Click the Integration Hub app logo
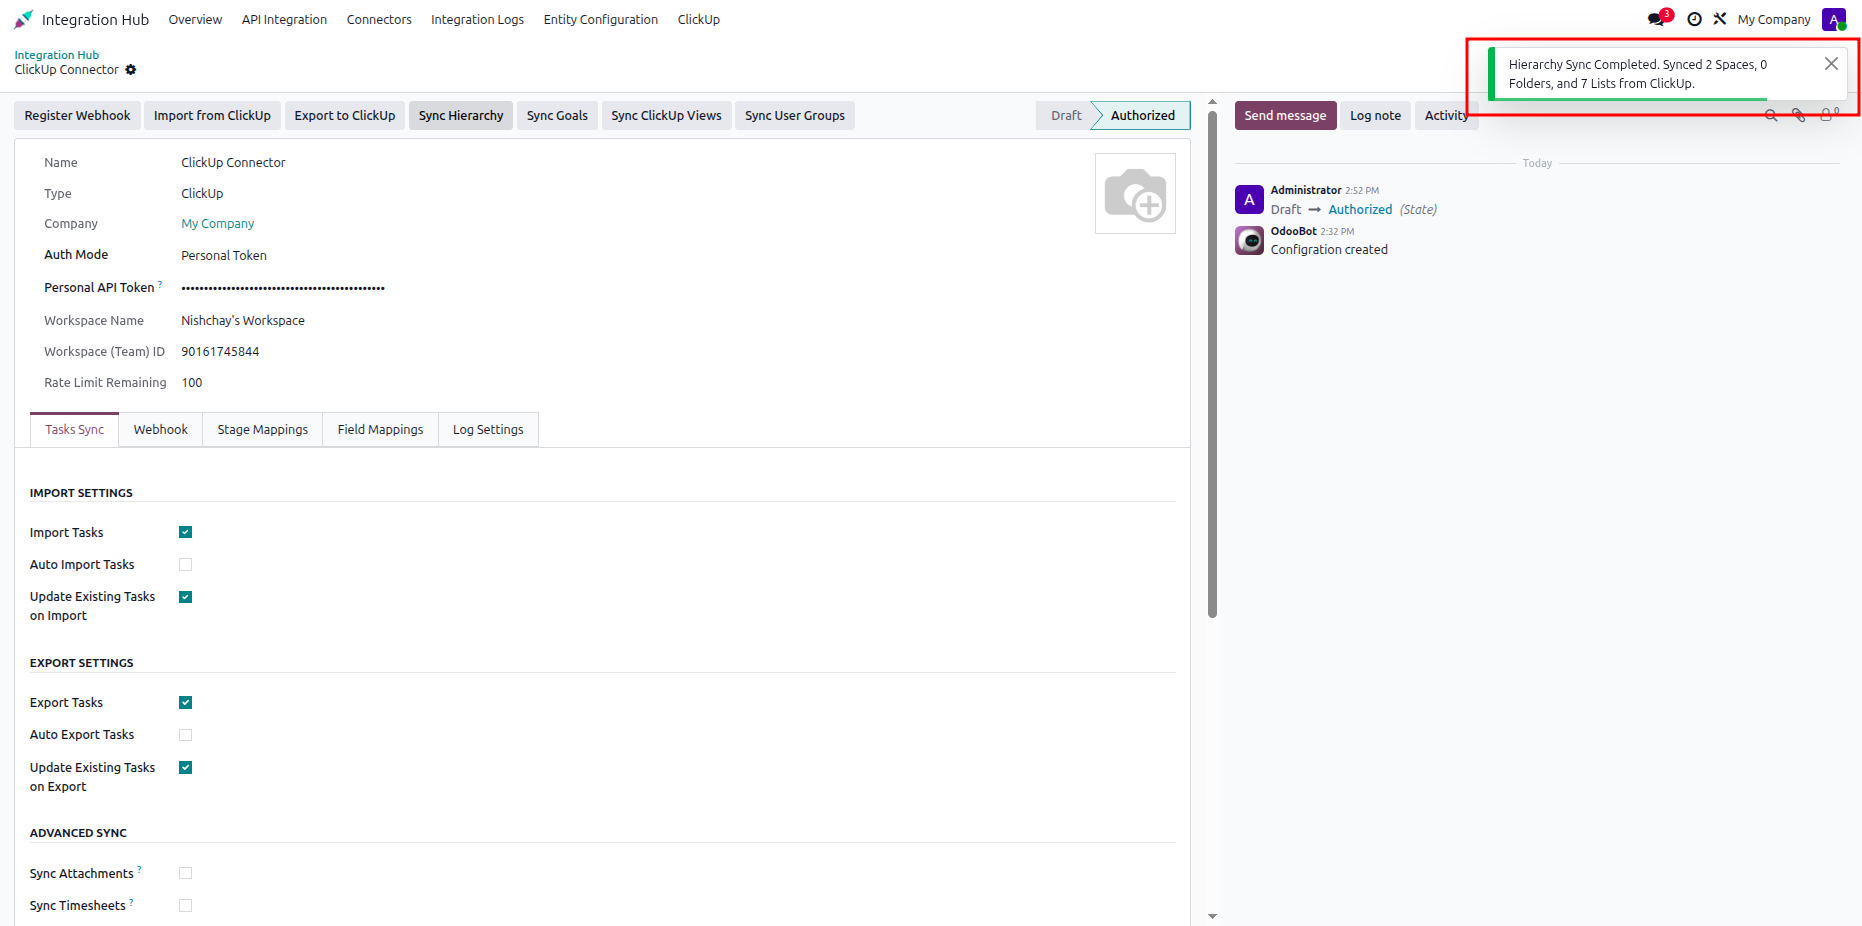1862x926 pixels. pyautogui.click(x=24, y=19)
